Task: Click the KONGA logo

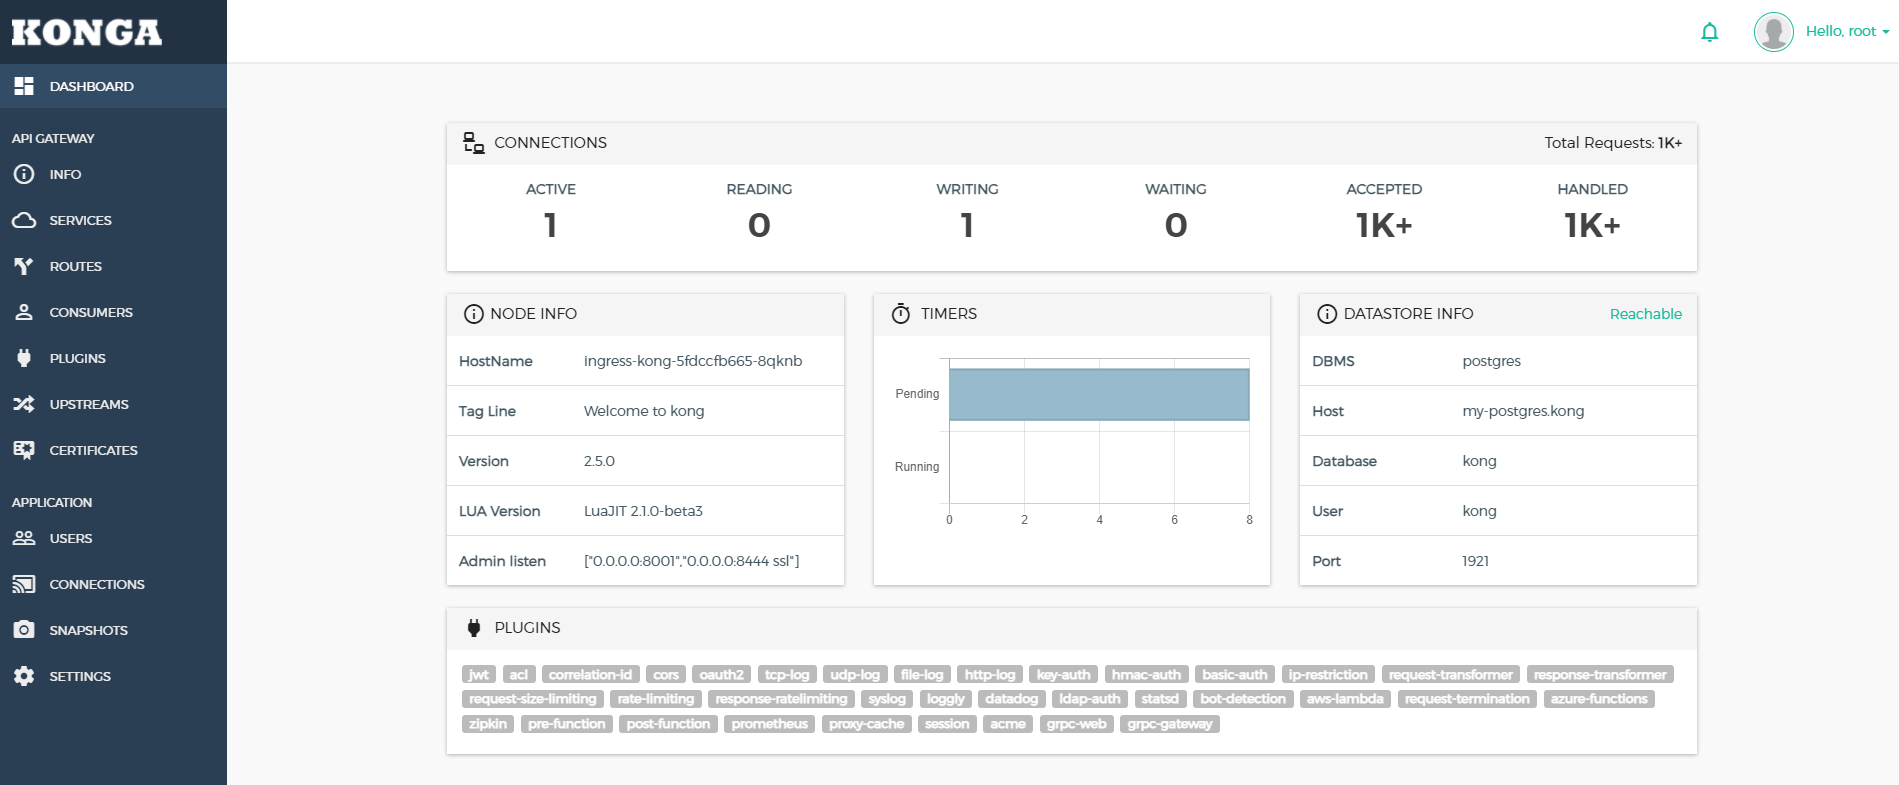Action: coord(87,32)
